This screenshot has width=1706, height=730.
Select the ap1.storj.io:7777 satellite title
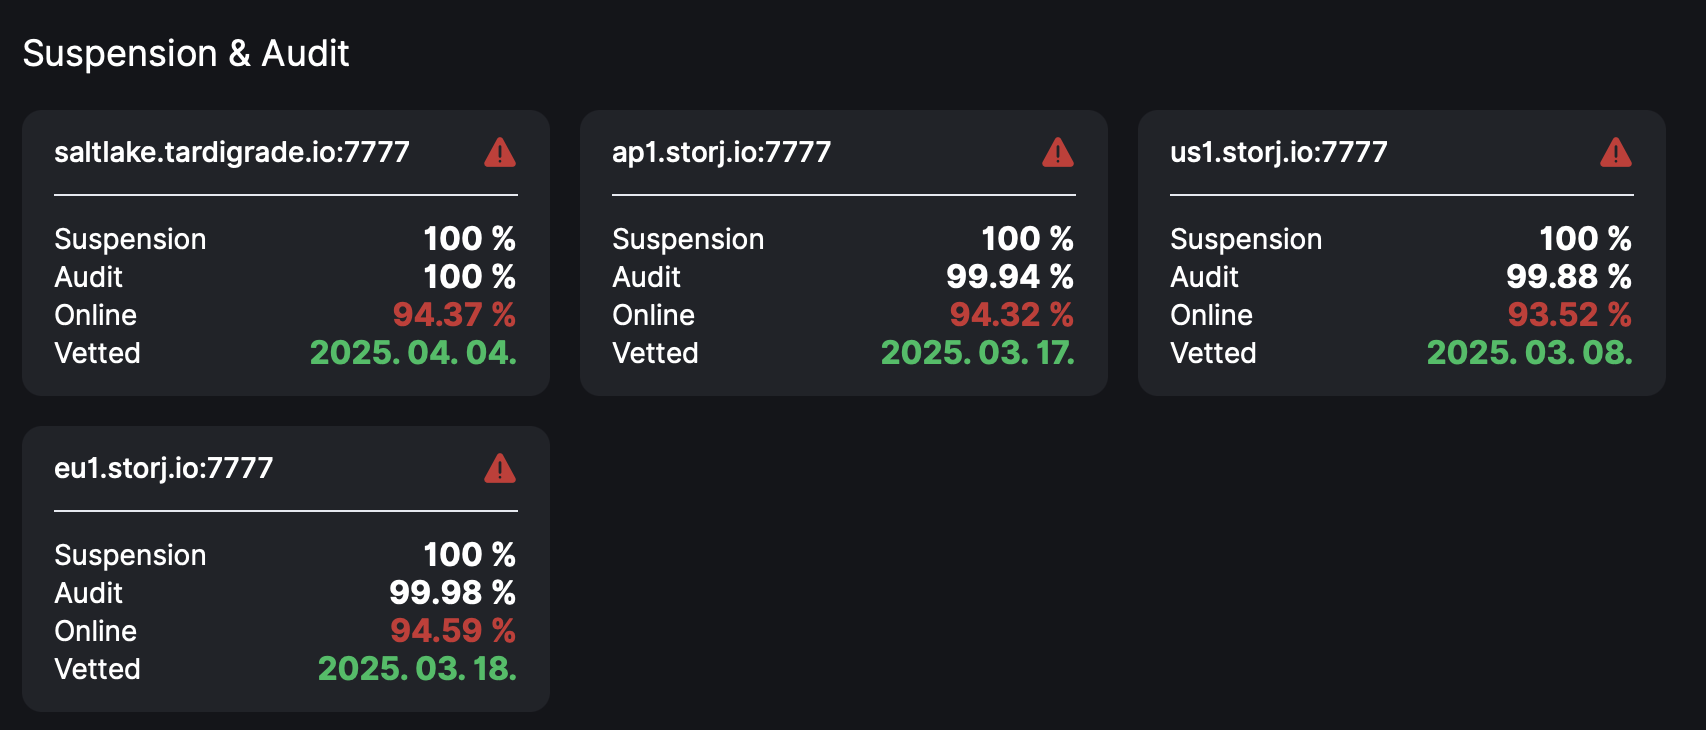coord(721,152)
